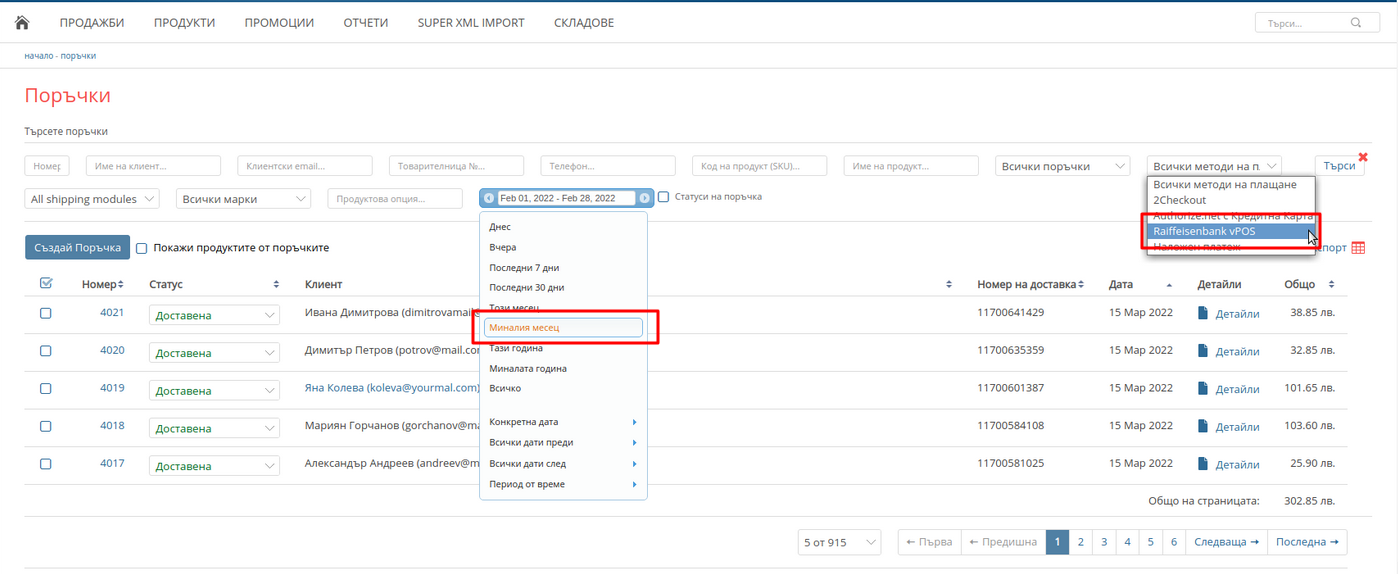1398x574 pixels.
Task: Expand the 'All shipping modules' dropdown
Action: 91,199
